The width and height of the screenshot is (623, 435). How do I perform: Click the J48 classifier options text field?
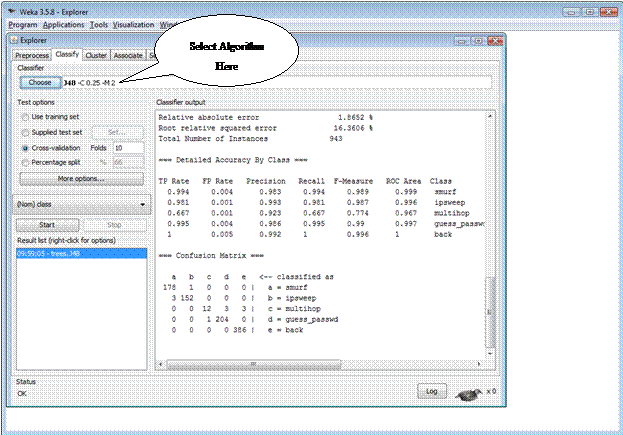point(277,83)
